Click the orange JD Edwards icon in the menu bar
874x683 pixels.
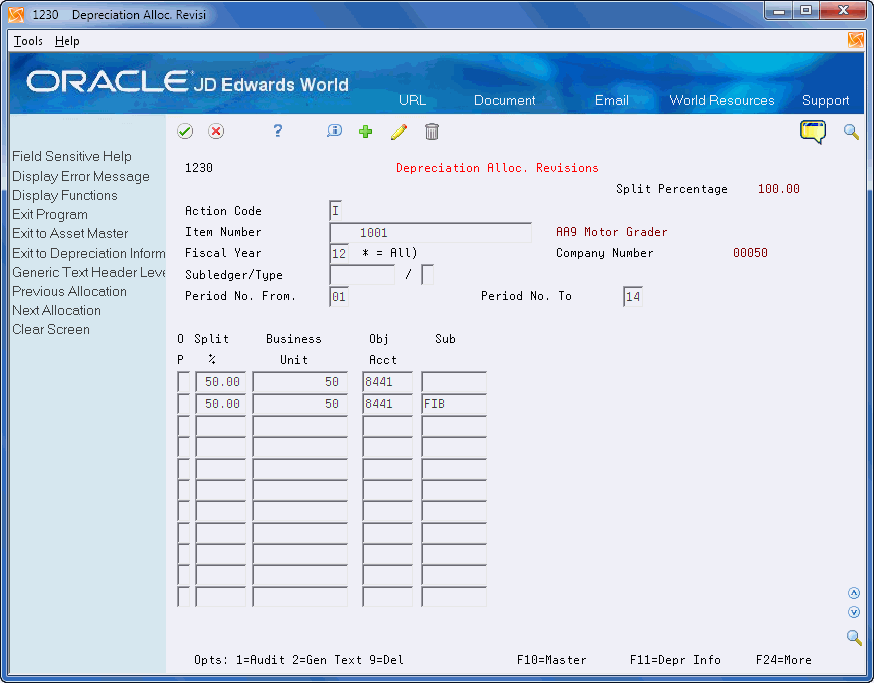(x=856, y=40)
